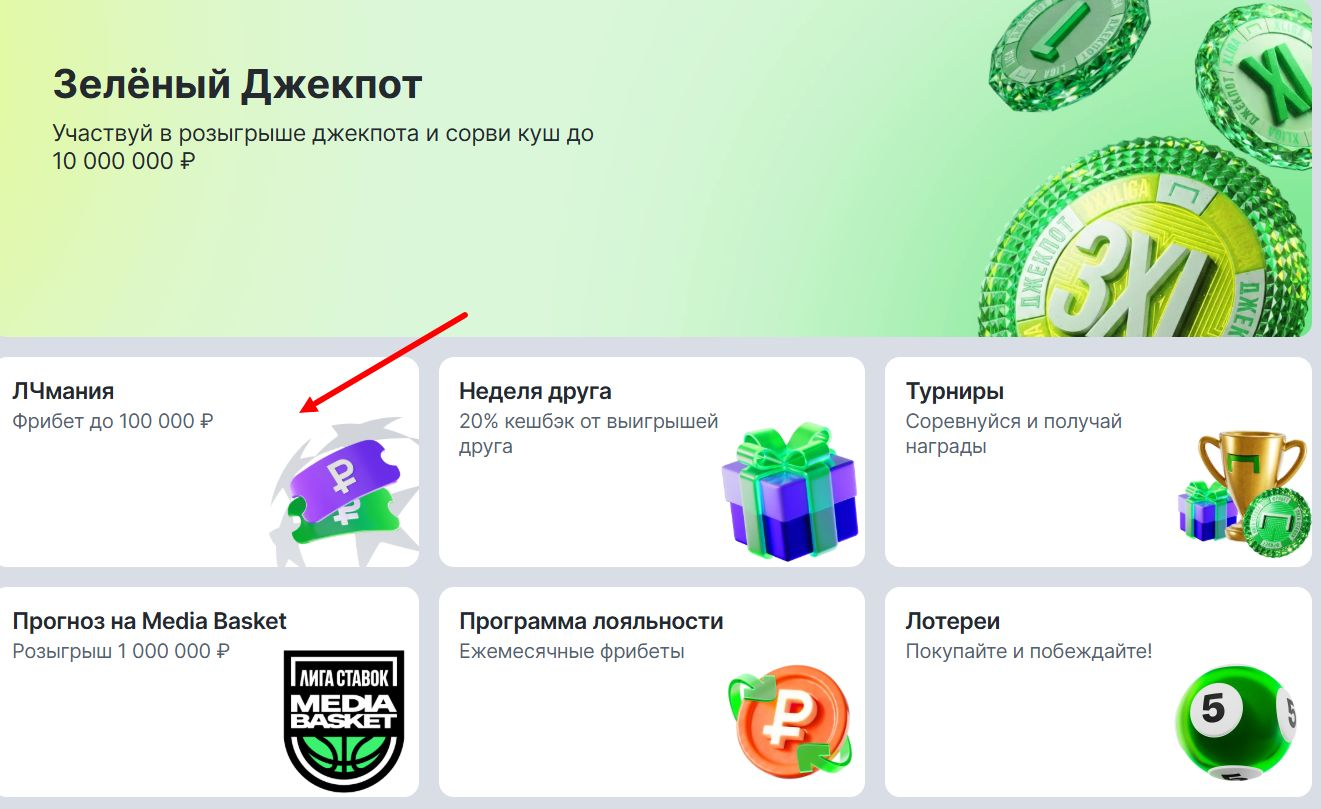Click the Liga Stavok Media Basket logo
This screenshot has height=809, width=1321.
(344, 720)
